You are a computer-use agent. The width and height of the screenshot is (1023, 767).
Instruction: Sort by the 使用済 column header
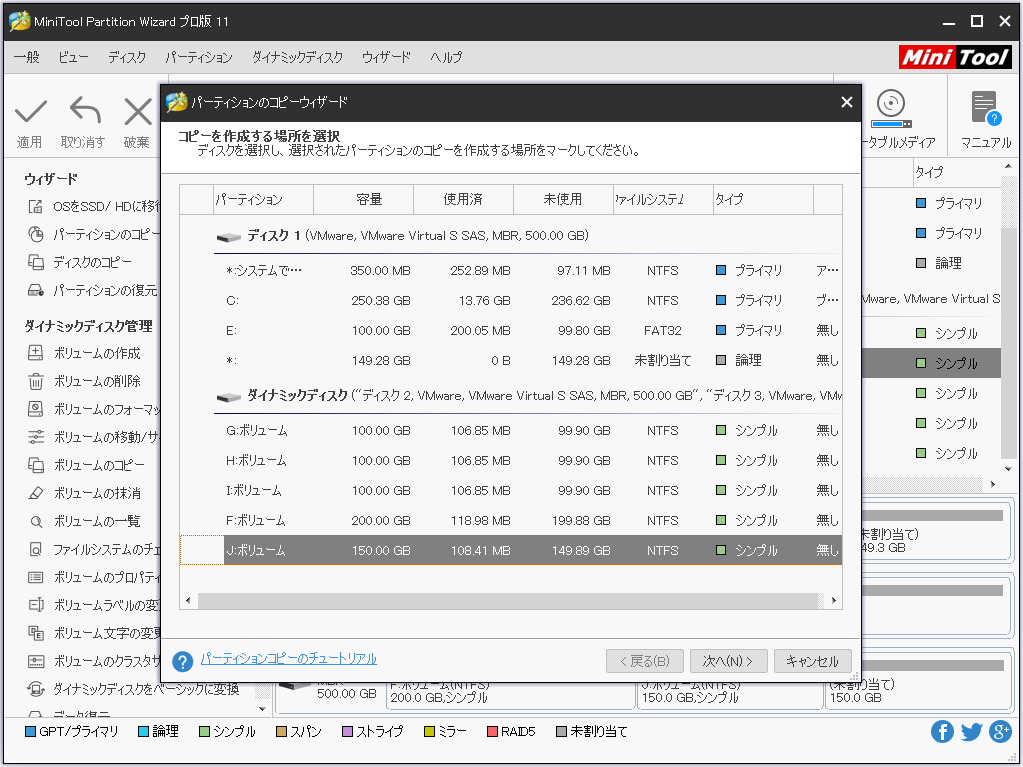(x=464, y=200)
